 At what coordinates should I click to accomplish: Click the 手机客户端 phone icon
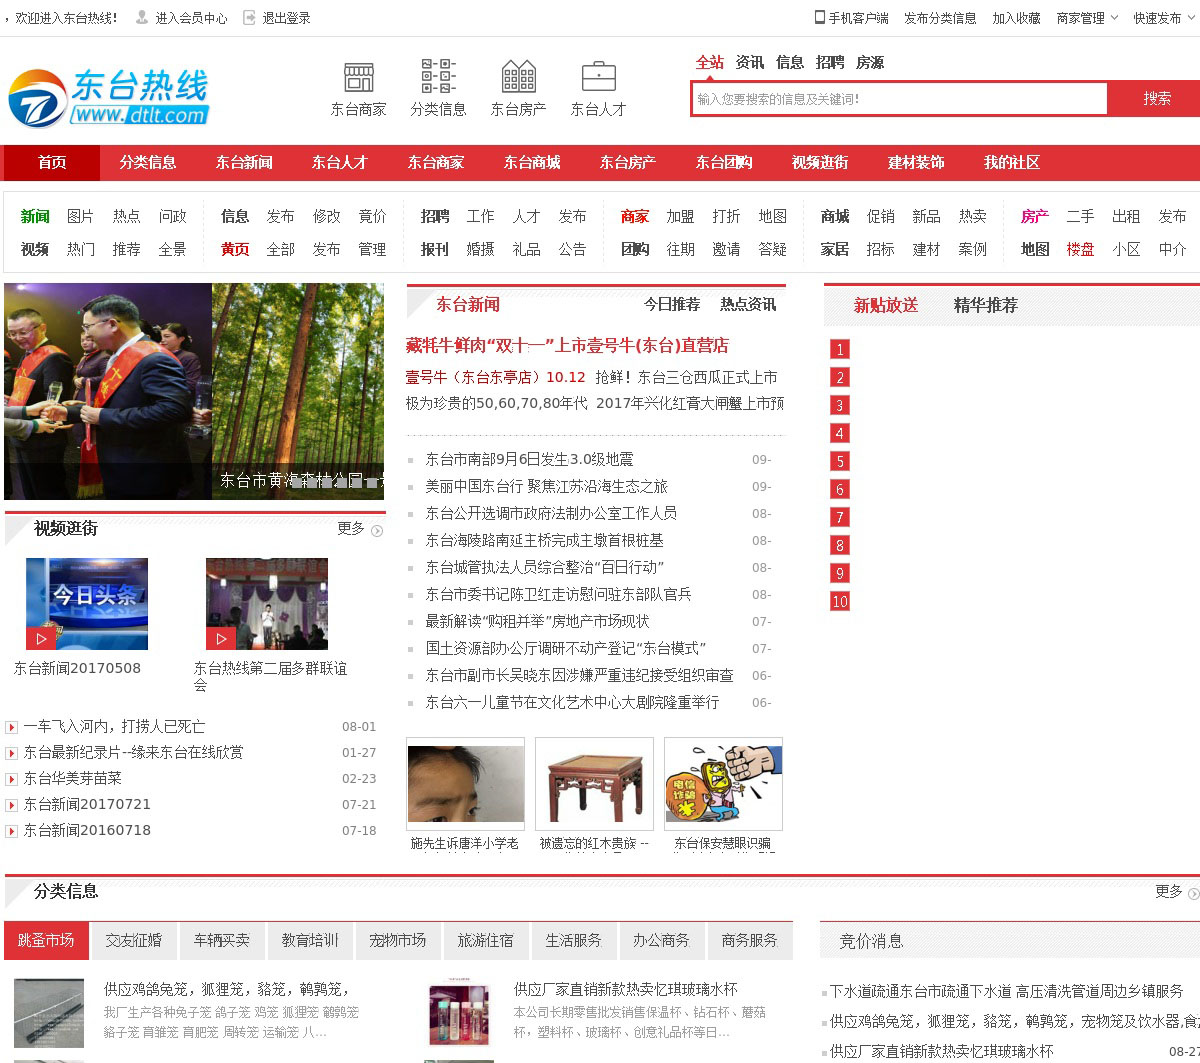coord(820,17)
